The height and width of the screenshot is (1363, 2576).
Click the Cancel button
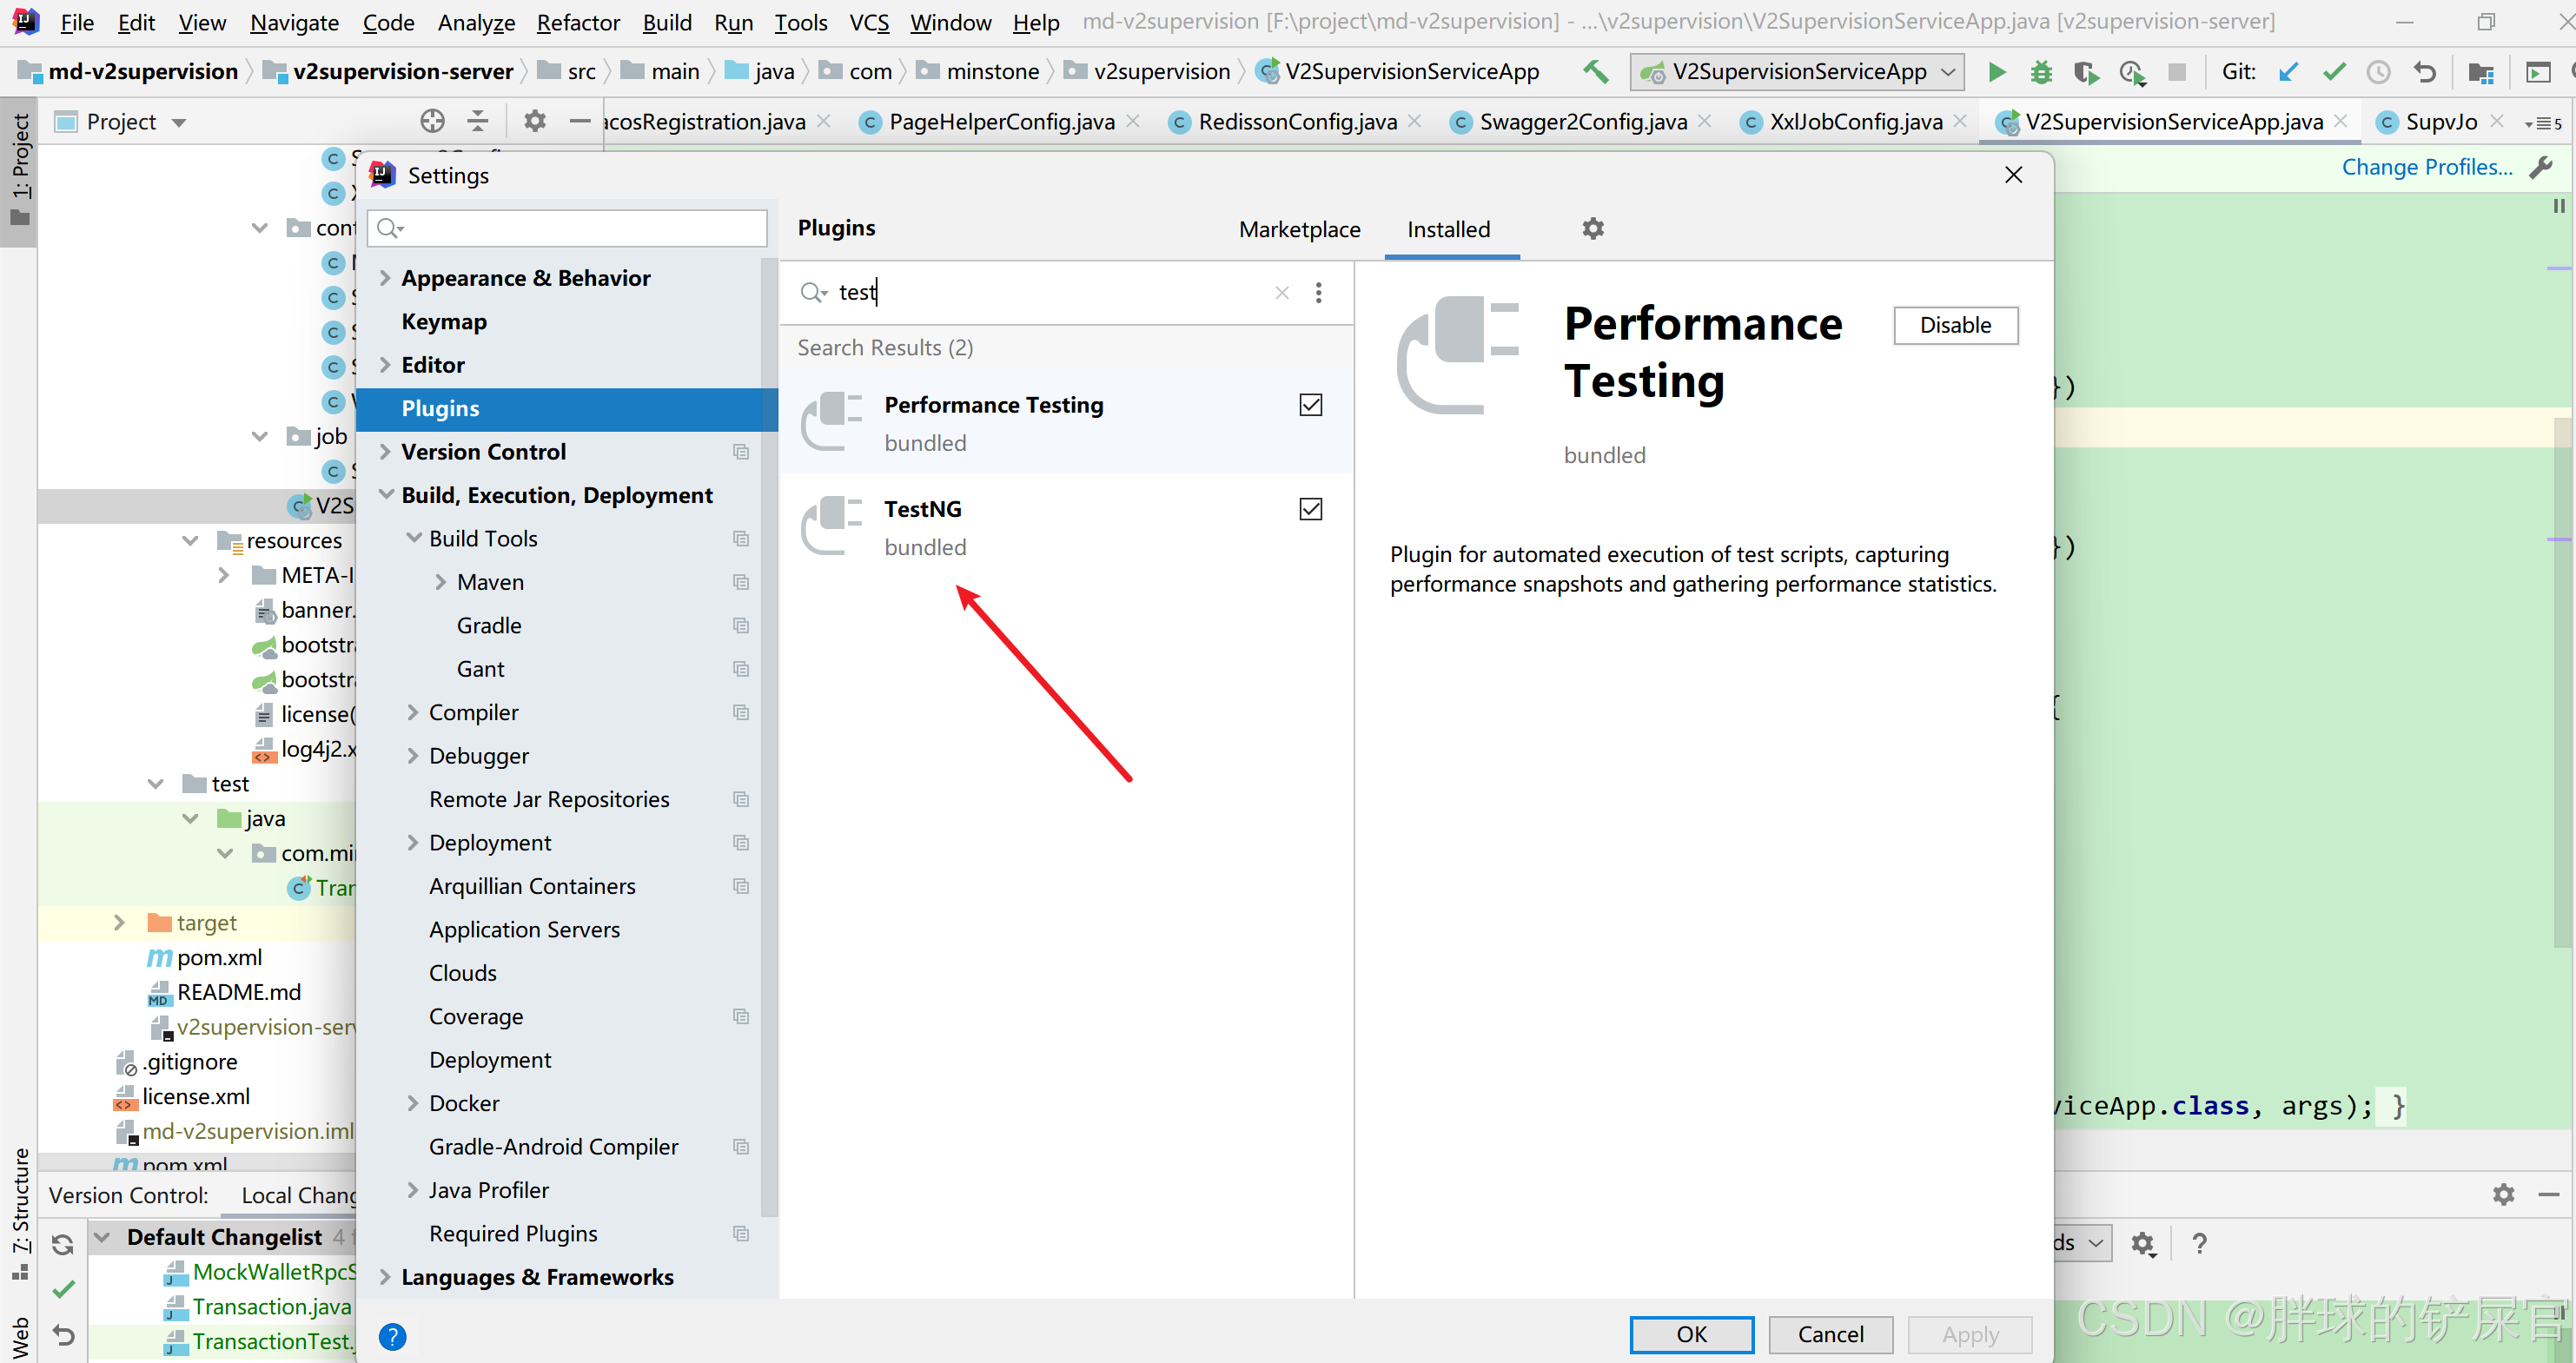pyautogui.click(x=1830, y=1334)
